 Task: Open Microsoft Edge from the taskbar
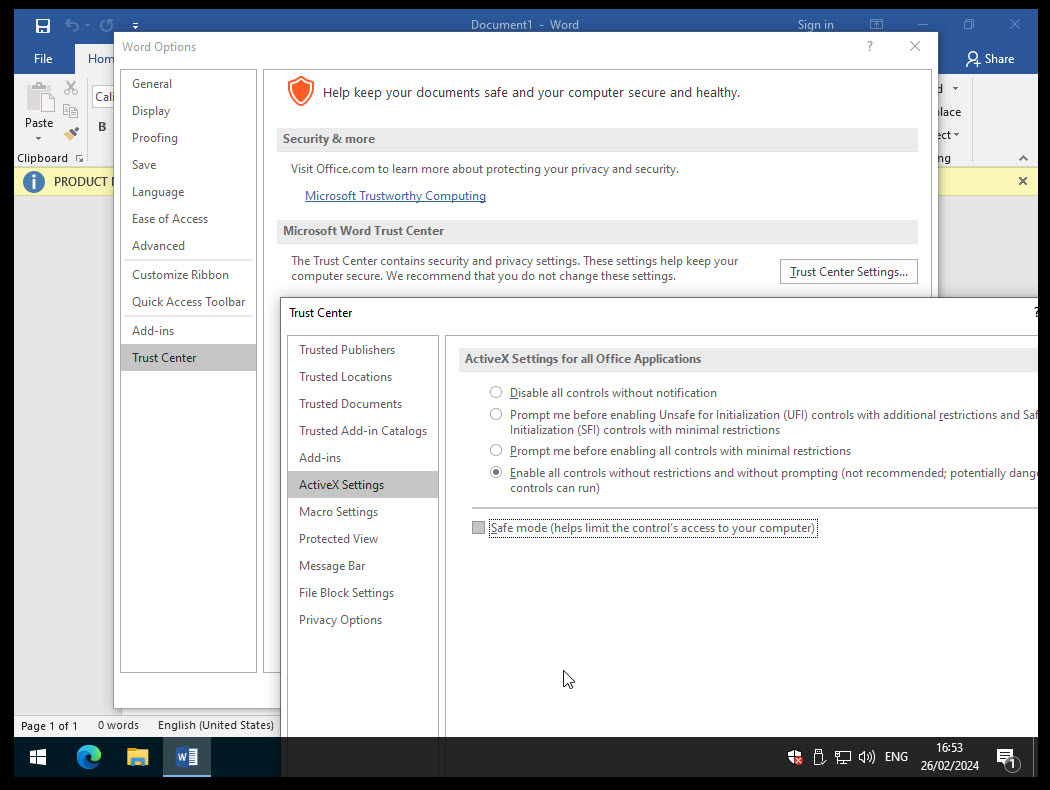coord(89,757)
